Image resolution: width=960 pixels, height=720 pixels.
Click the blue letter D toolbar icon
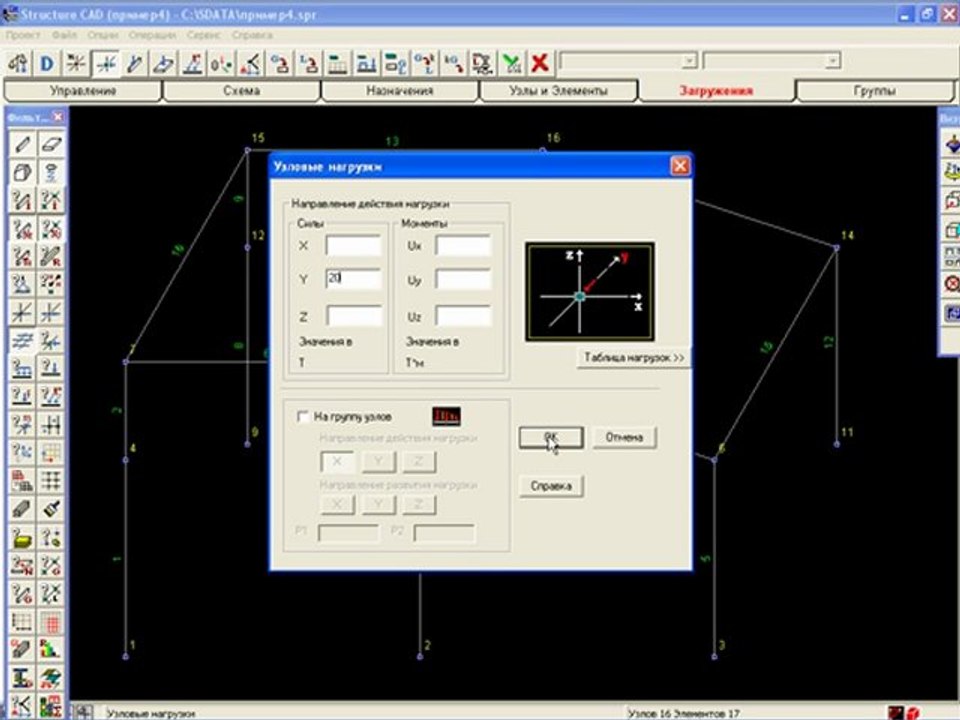[47, 63]
